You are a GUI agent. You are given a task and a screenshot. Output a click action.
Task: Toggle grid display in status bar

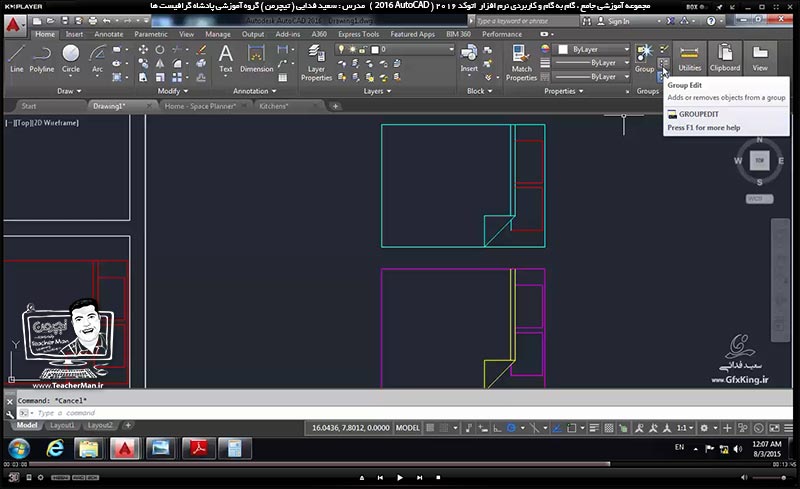pyautogui.click(x=430, y=428)
